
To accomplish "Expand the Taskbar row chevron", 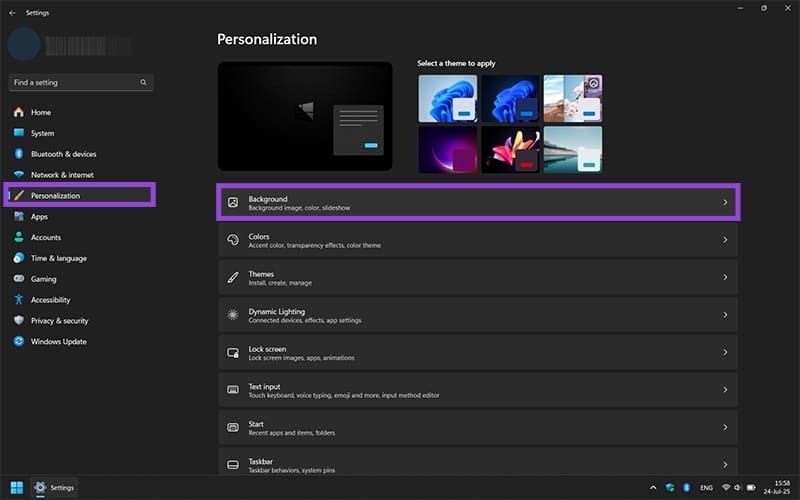I will [725, 465].
